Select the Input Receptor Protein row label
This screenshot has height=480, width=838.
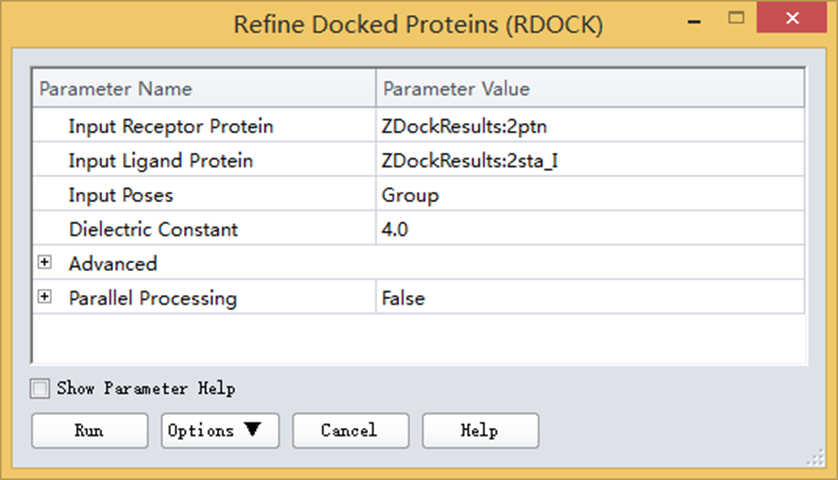(171, 127)
